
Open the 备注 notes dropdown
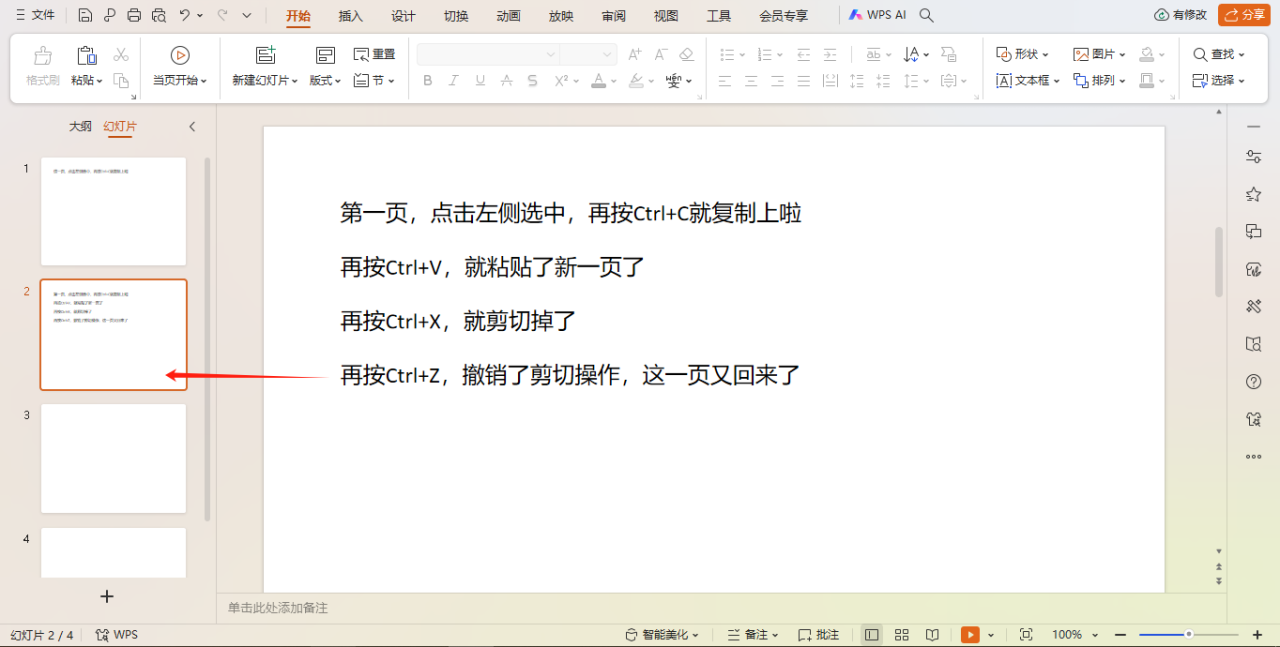tap(753, 634)
